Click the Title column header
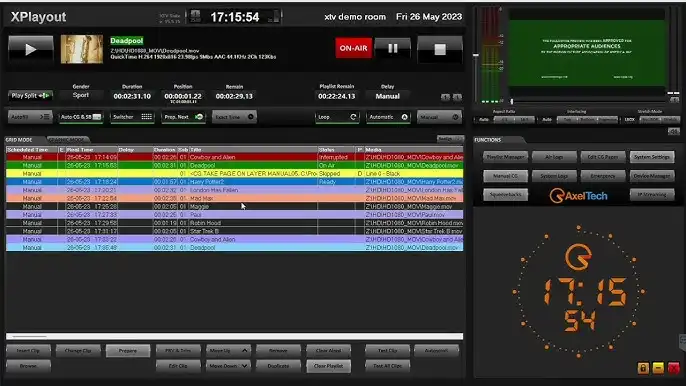Viewport: 686px width, 386px height. (253, 150)
